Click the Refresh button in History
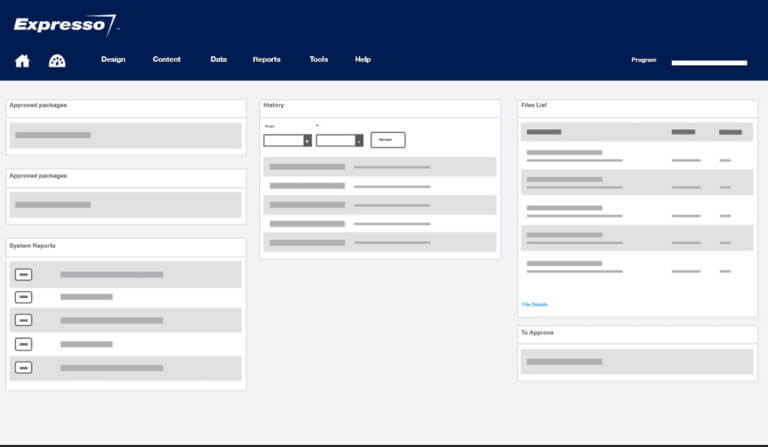The width and height of the screenshot is (768, 447). pyautogui.click(x=387, y=140)
